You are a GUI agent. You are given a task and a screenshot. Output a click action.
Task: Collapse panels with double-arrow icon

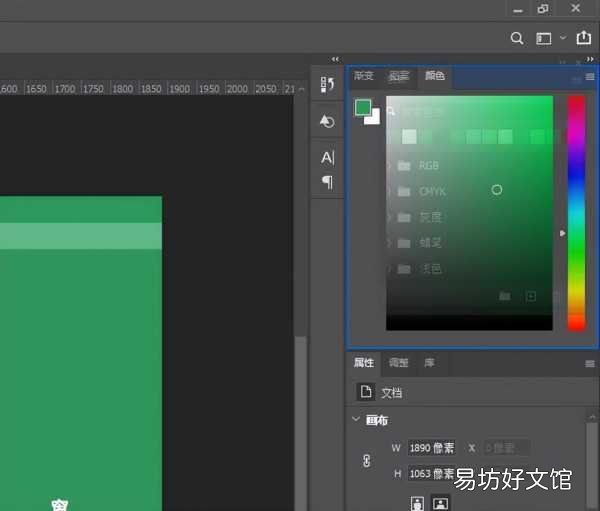(590, 59)
